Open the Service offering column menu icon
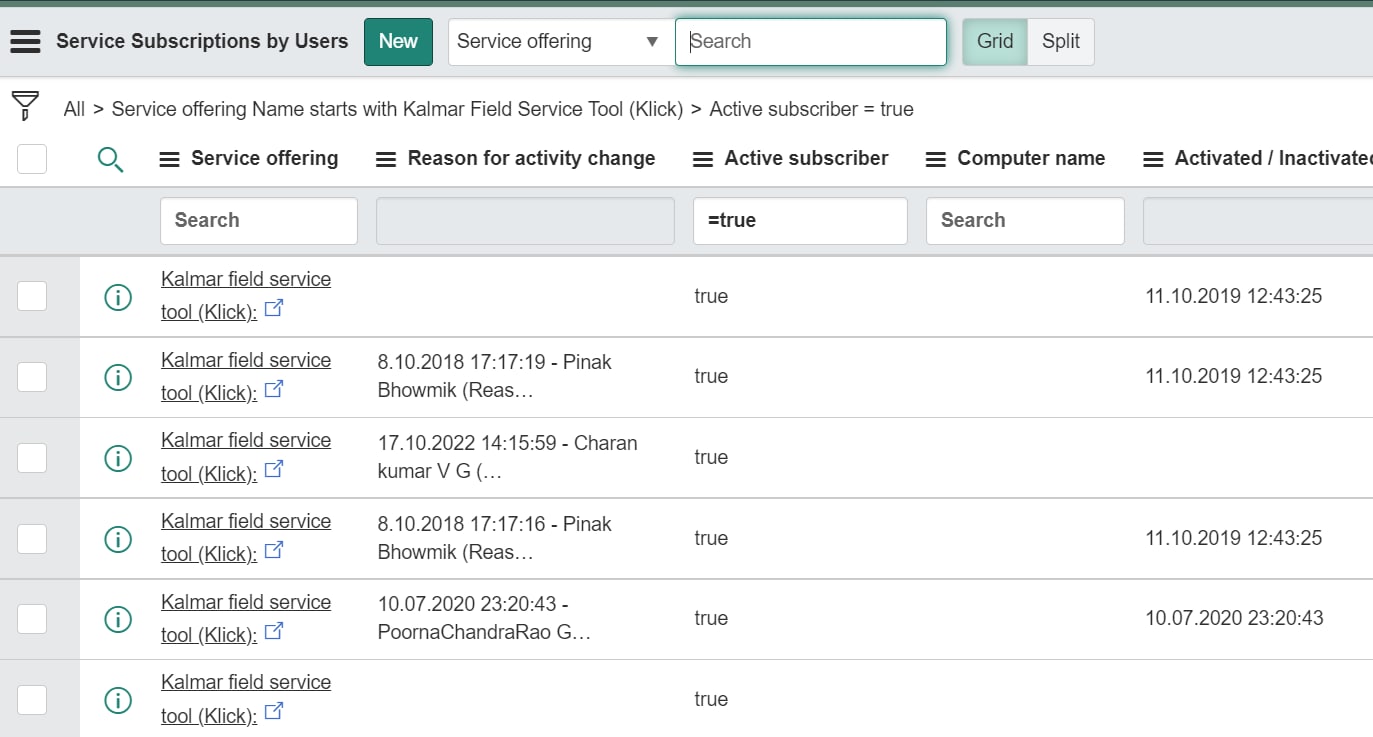1373x737 pixels. pyautogui.click(x=170, y=159)
